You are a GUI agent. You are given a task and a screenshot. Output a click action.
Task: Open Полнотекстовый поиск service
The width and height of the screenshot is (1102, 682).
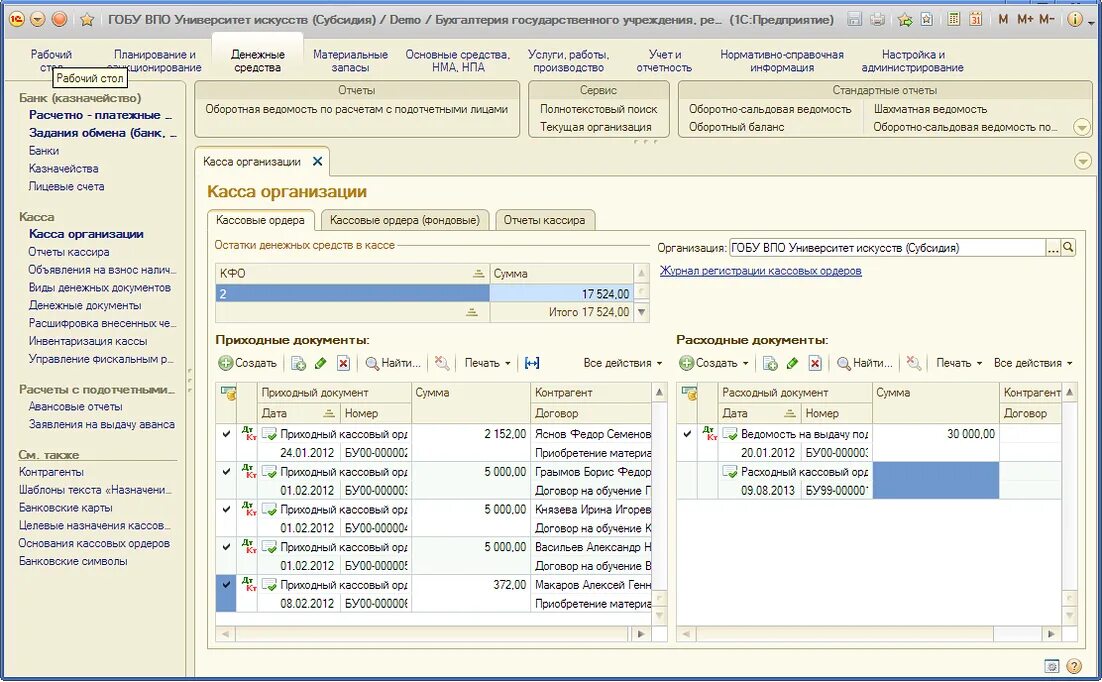click(x=598, y=109)
